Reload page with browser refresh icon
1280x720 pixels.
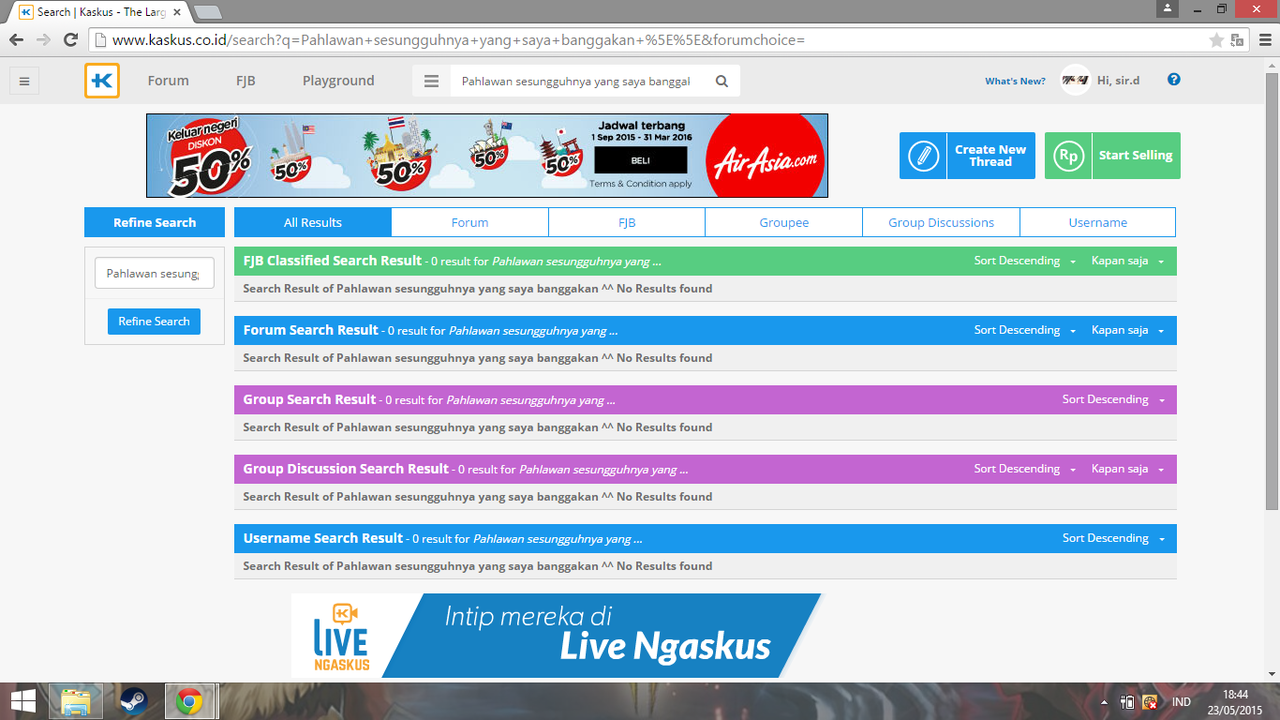pos(70,40)
